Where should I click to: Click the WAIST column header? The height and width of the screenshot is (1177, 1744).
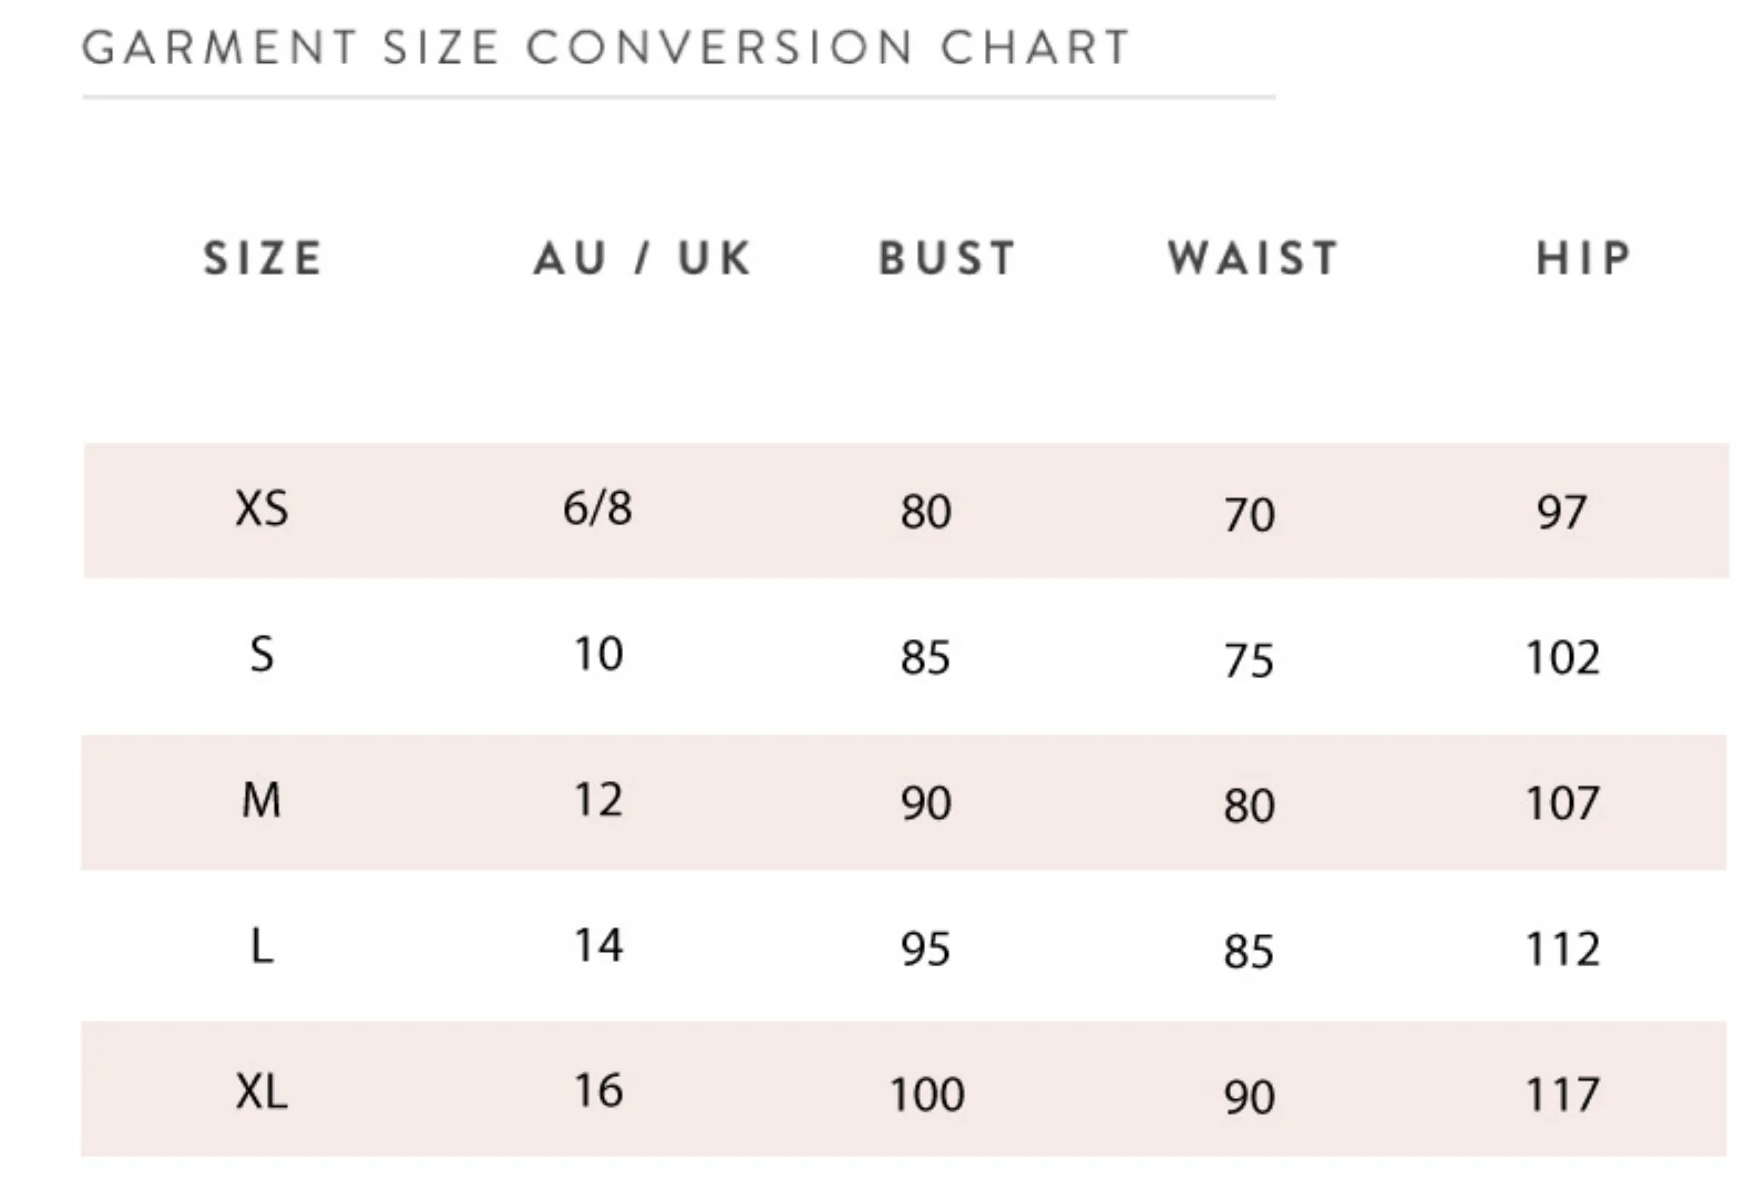(1253, 258)
